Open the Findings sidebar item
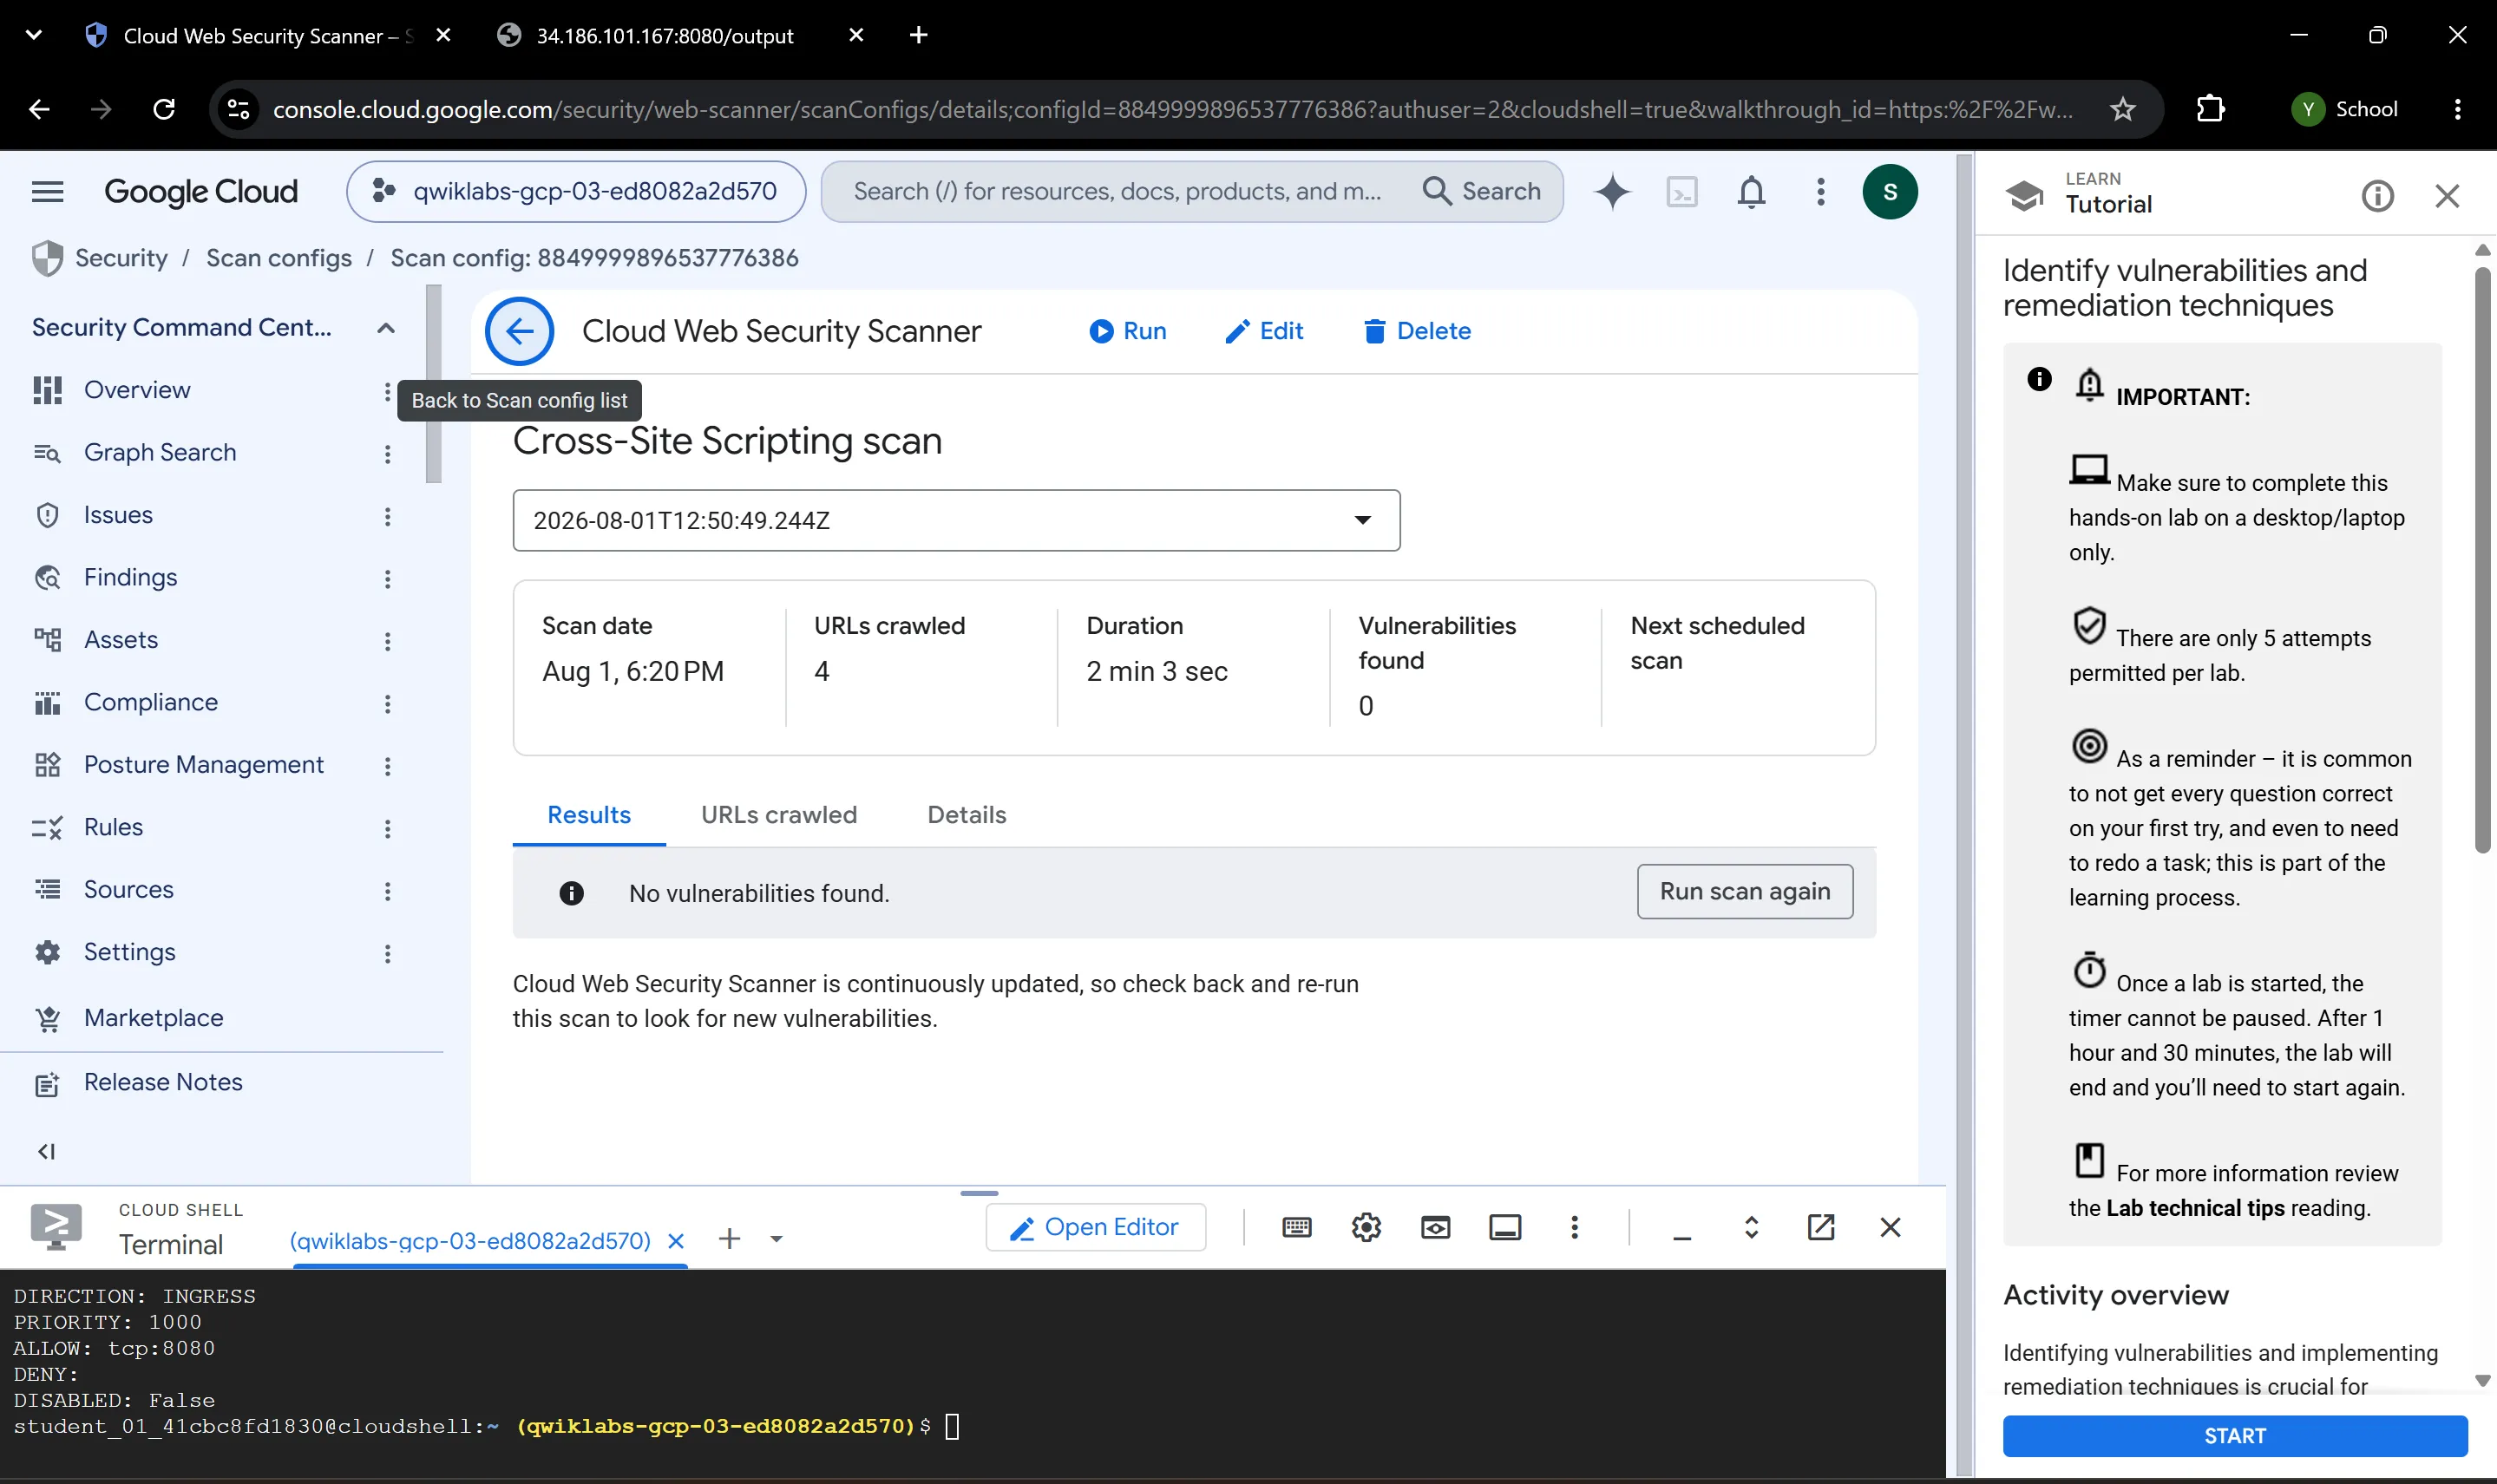Screen dimensions: 2497x1484 coord(130,578)
